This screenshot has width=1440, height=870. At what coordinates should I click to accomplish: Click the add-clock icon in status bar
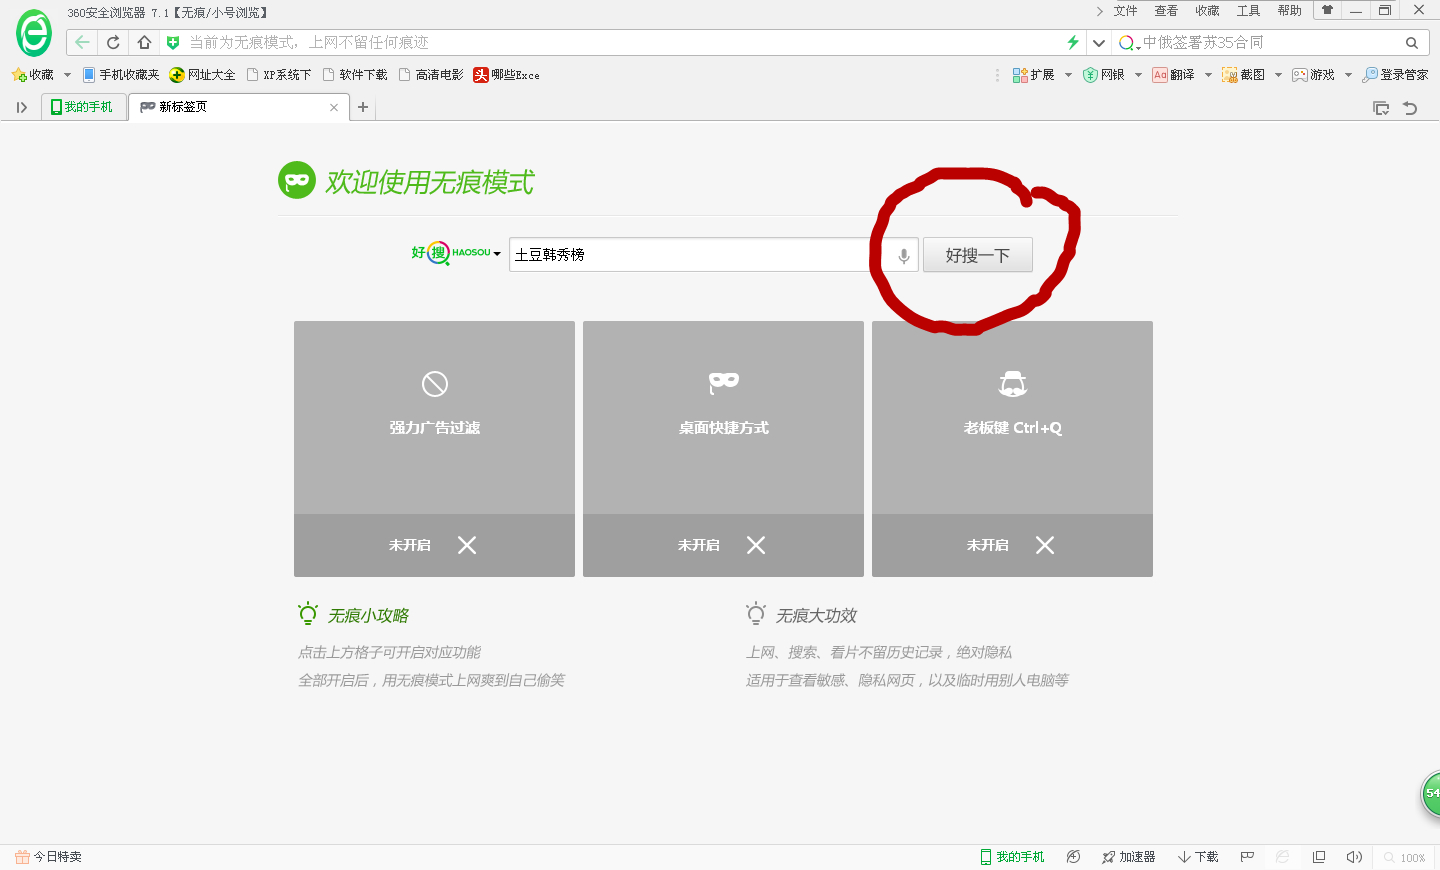[x=1073, y=857]
